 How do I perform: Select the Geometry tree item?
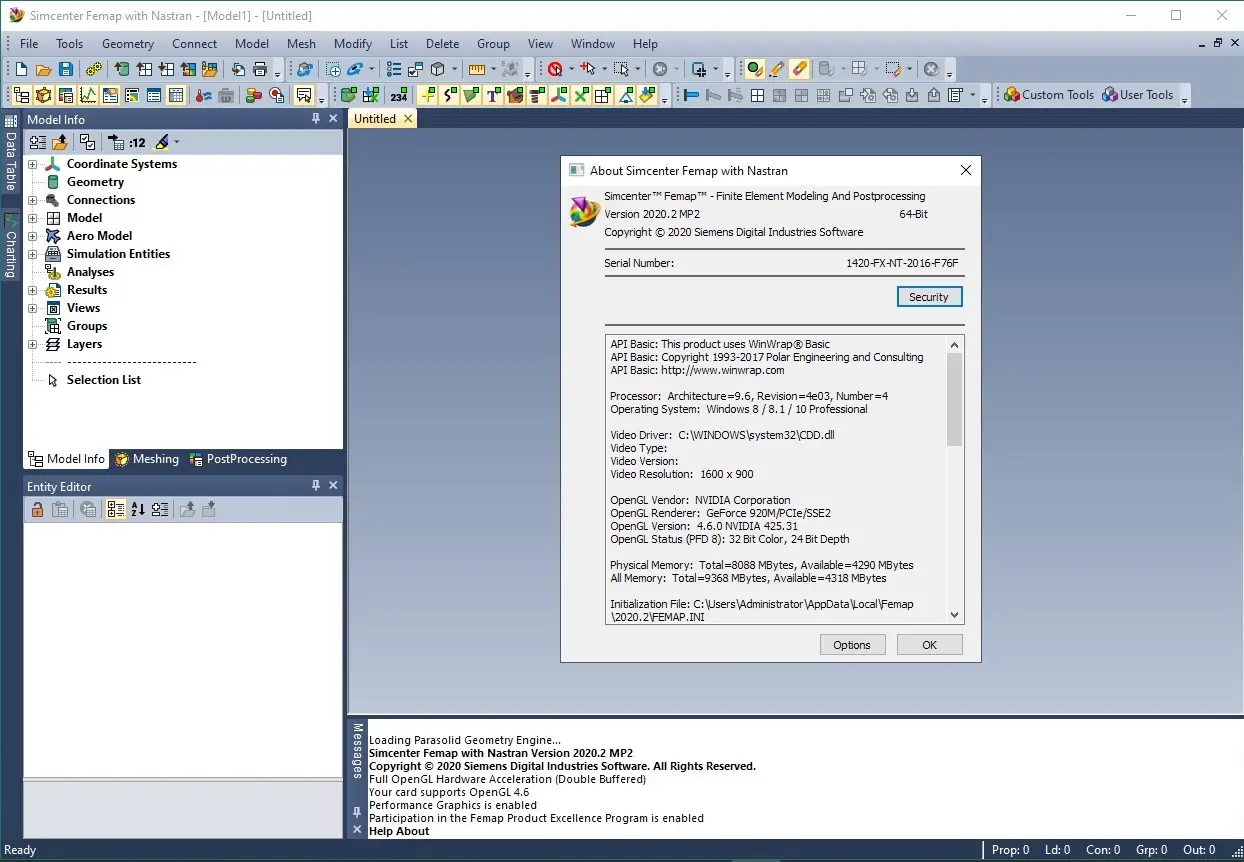(95, 182)
